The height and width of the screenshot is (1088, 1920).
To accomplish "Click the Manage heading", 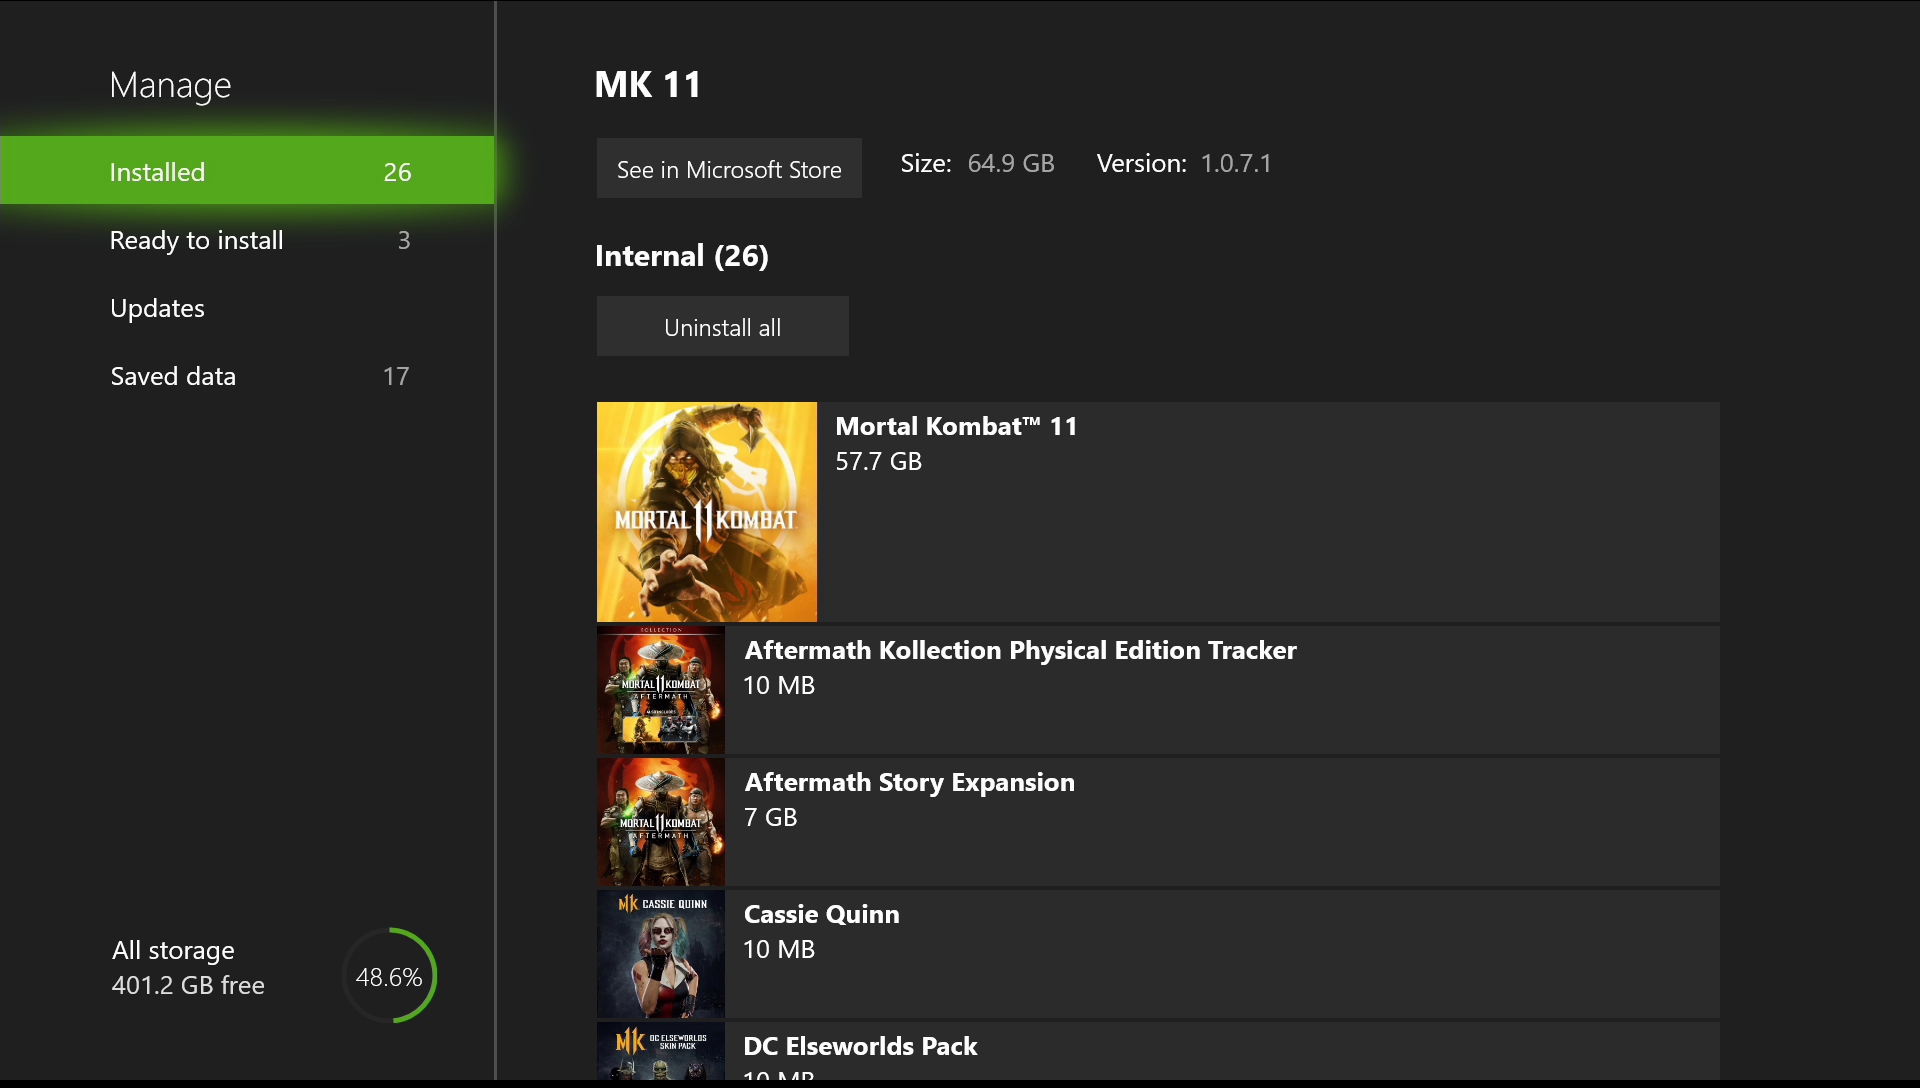I will coord(170,86).
